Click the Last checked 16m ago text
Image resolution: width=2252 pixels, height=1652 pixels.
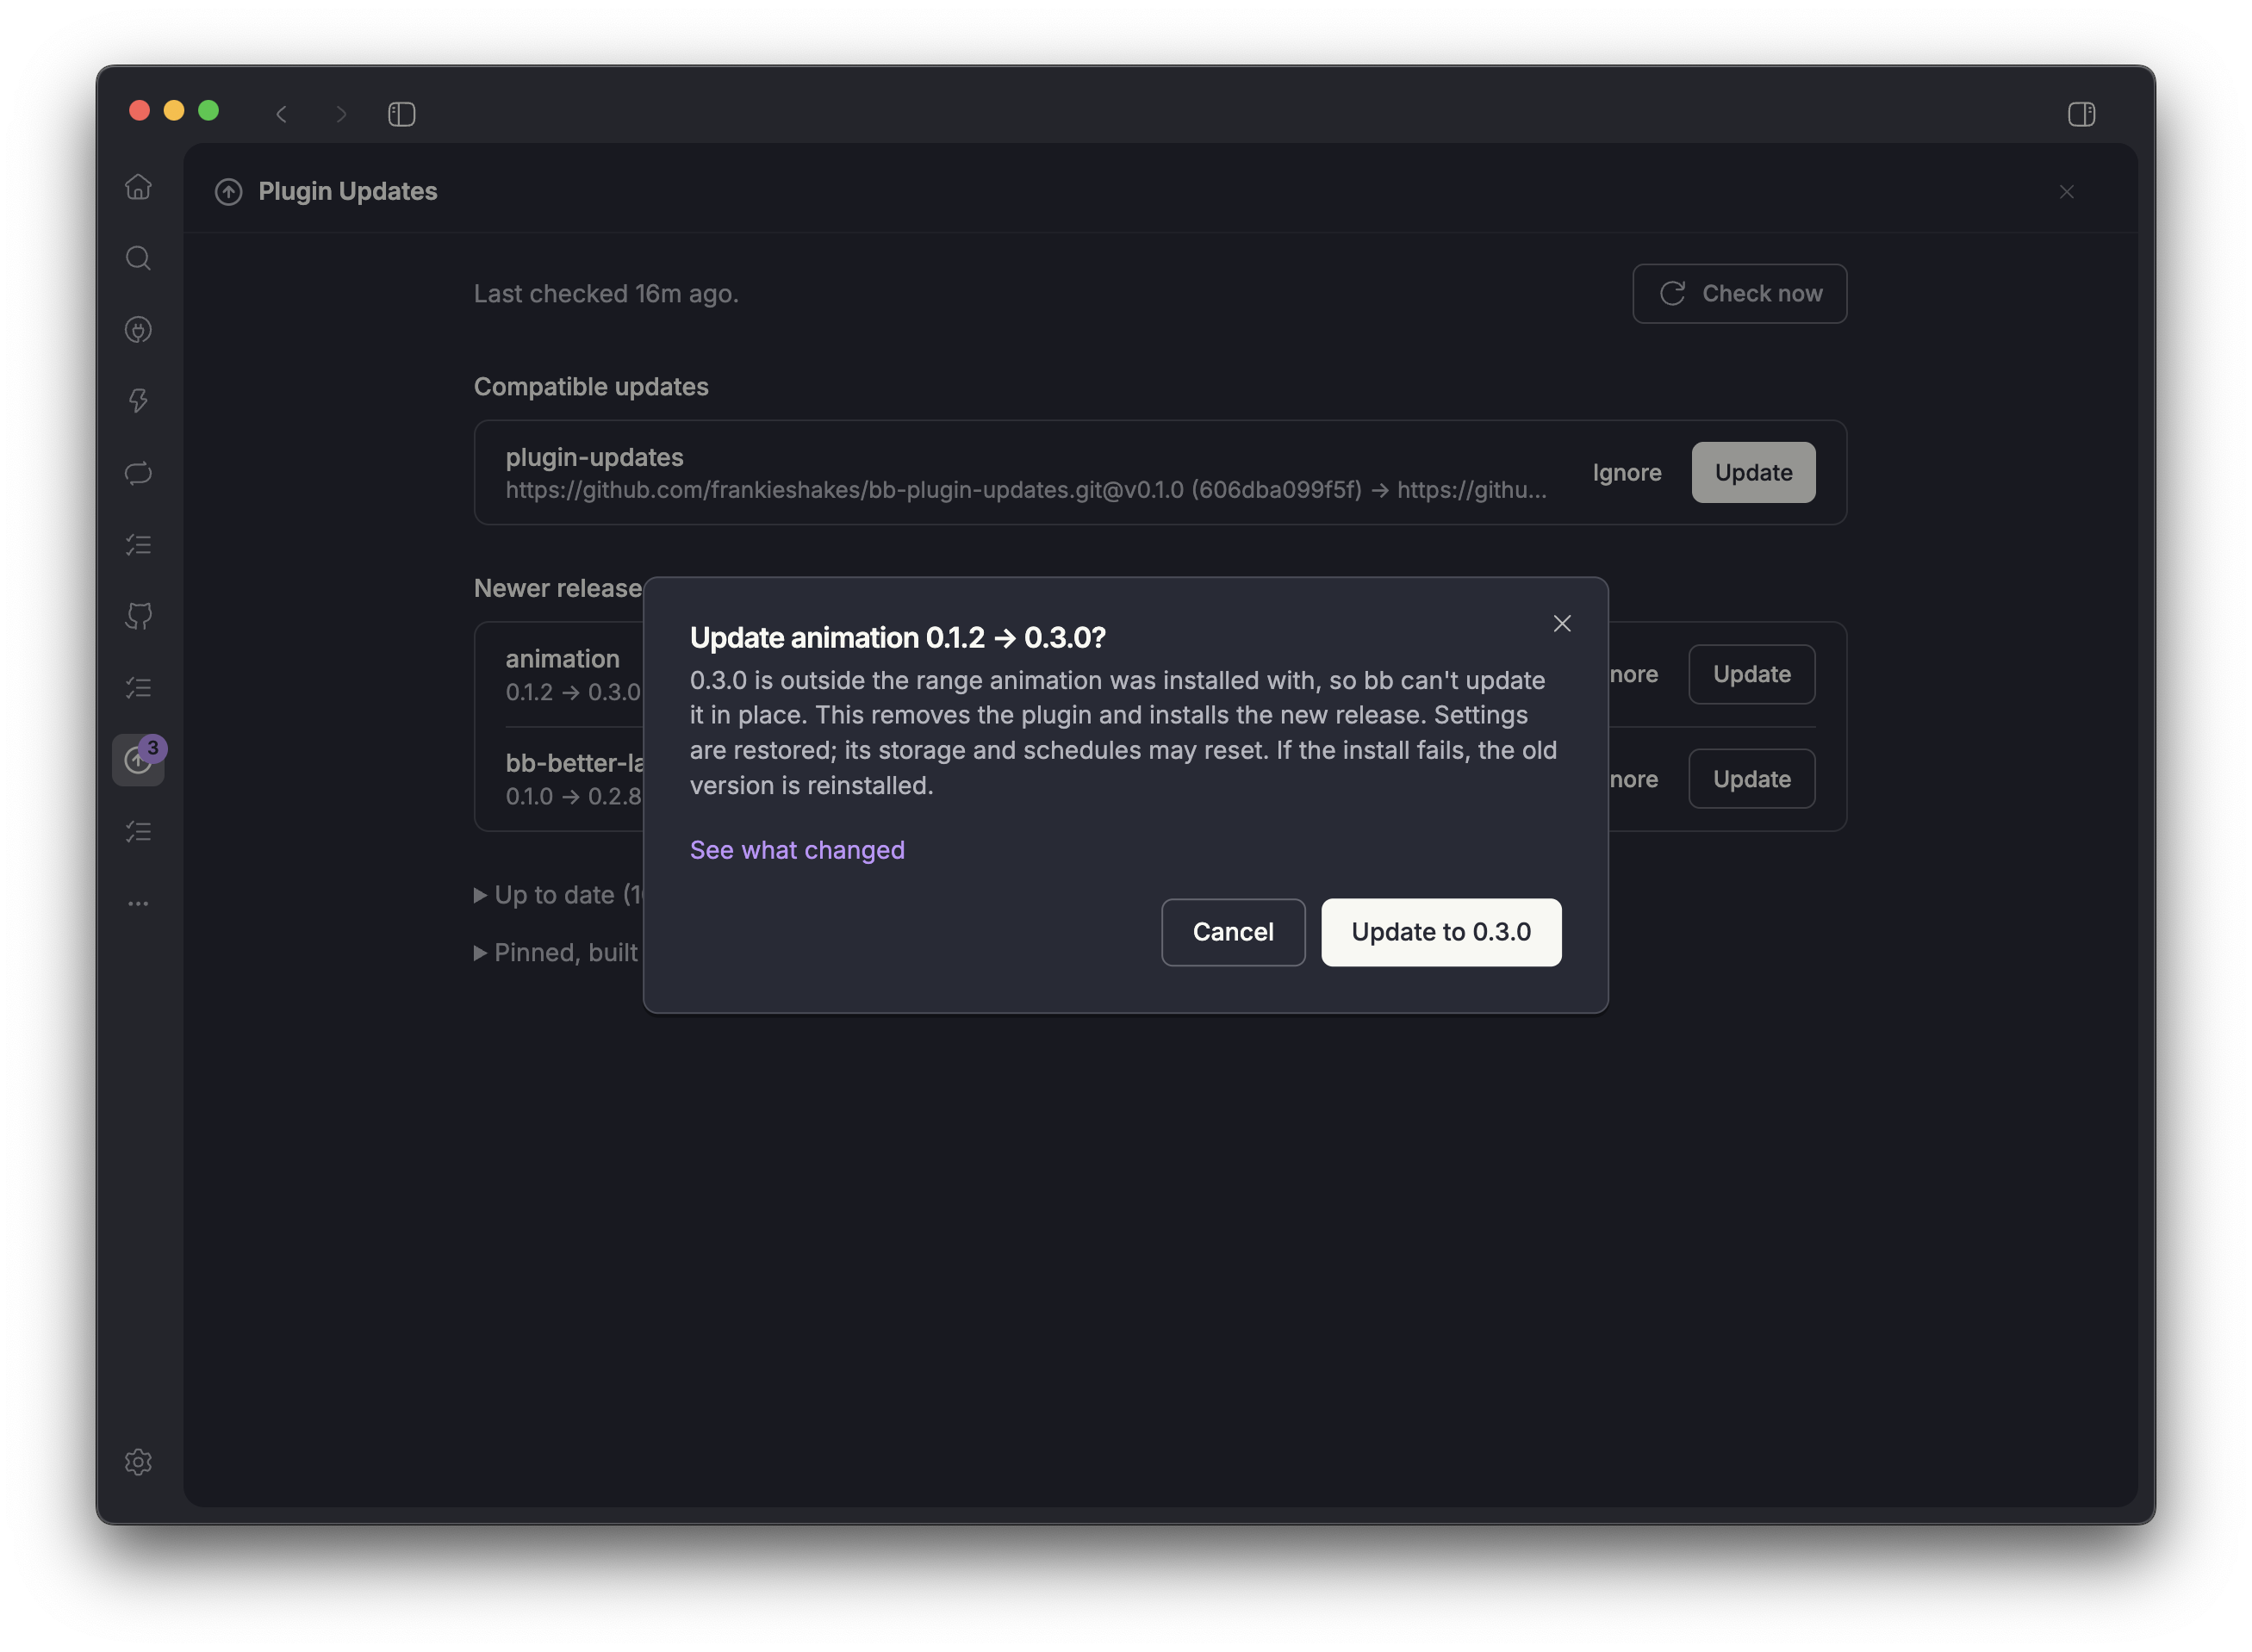coord(606,294)
